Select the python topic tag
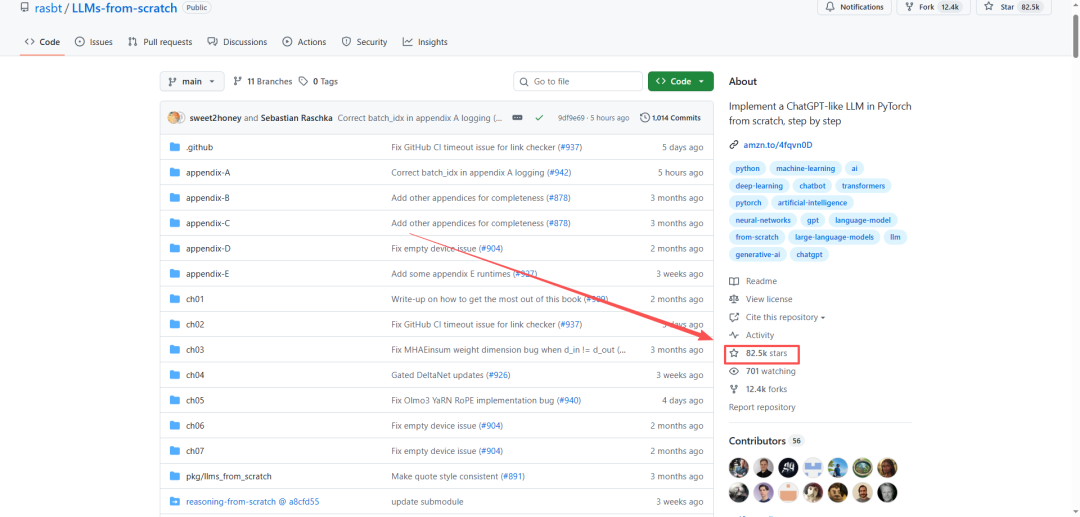The height and width of the screenshot is (517, 1080). point(747,168)
